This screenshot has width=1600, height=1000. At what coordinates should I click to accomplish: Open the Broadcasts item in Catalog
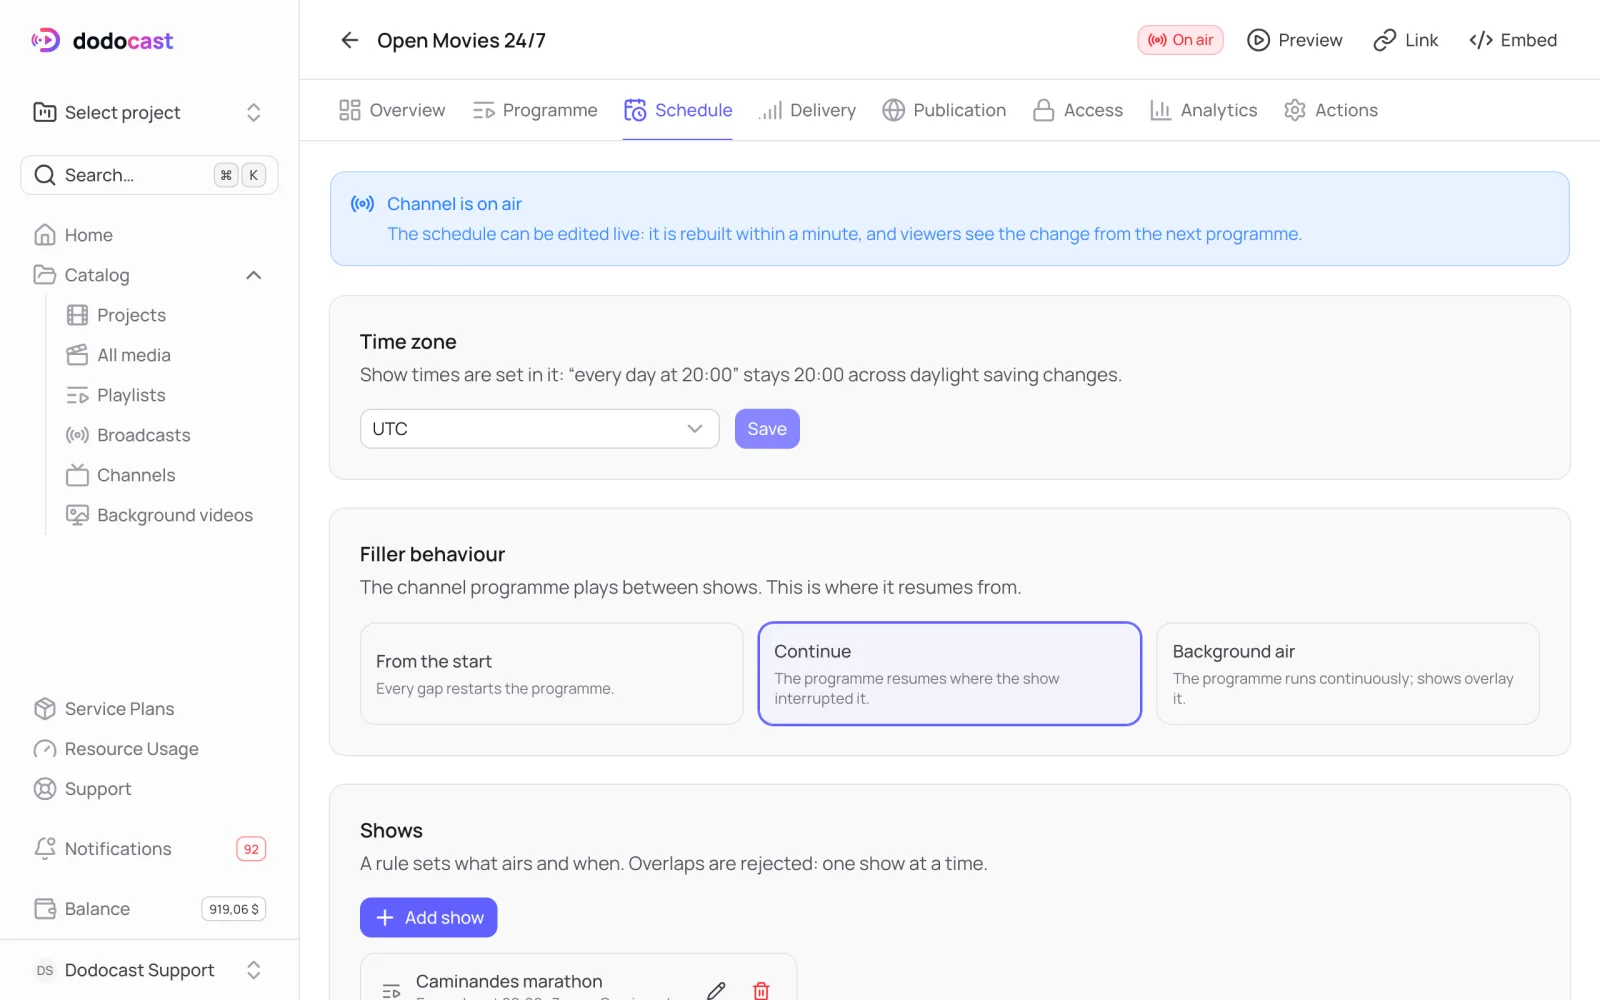click(x=143, y=435)
